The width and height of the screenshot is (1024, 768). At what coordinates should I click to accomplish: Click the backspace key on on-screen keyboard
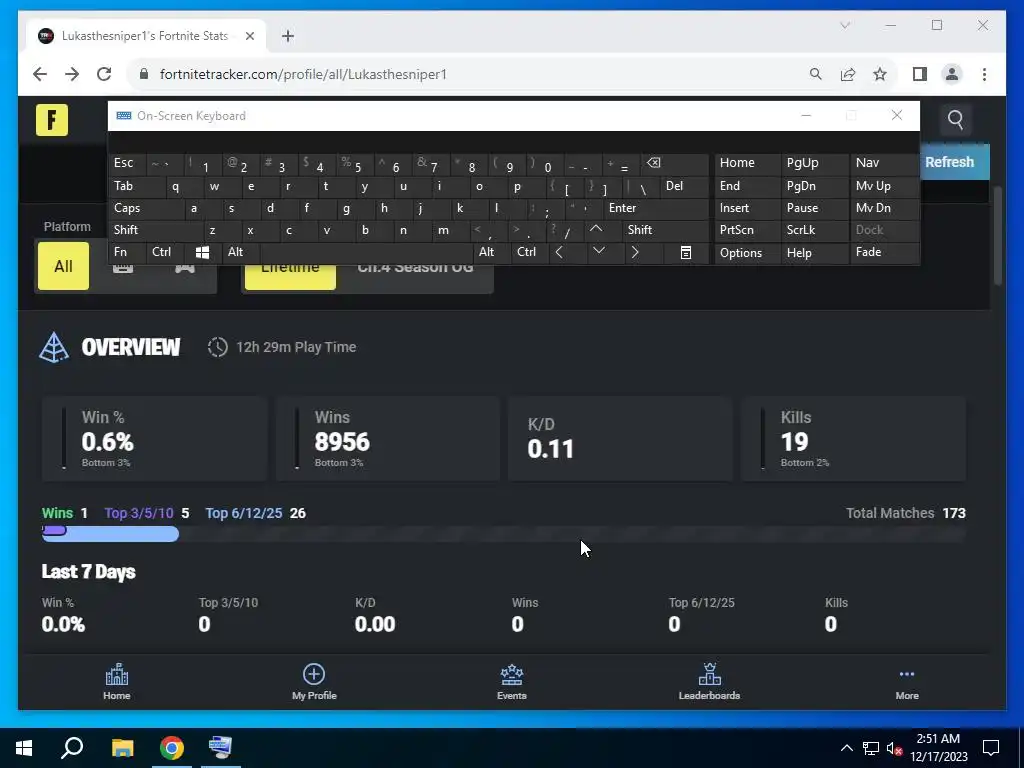pos(674,163)
